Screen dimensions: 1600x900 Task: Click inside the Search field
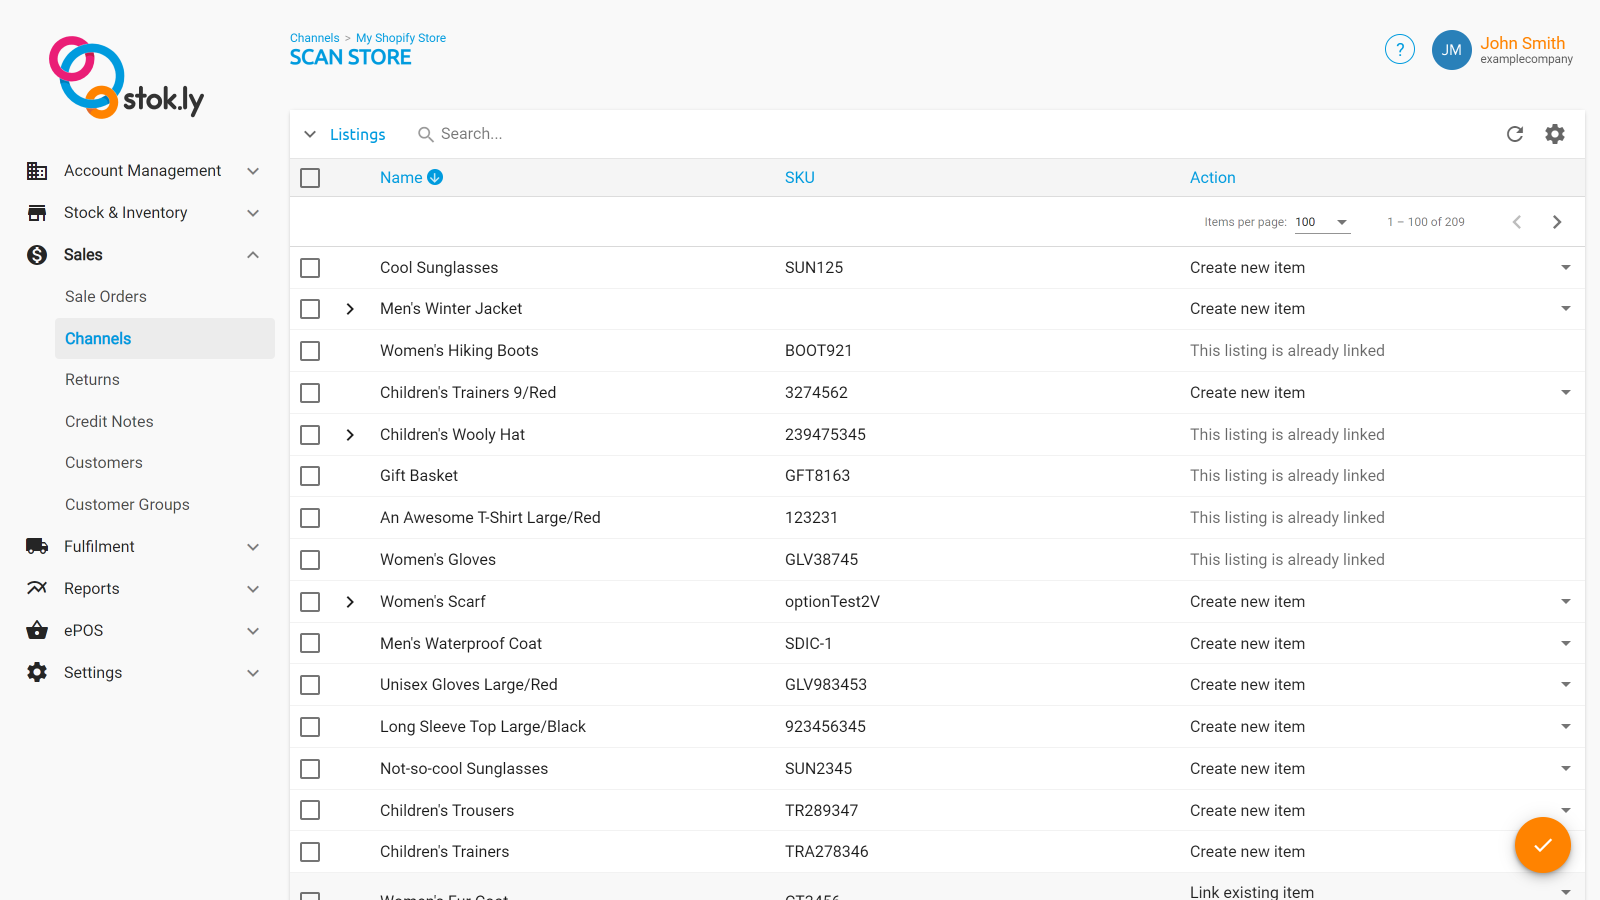tap(490, 133)
